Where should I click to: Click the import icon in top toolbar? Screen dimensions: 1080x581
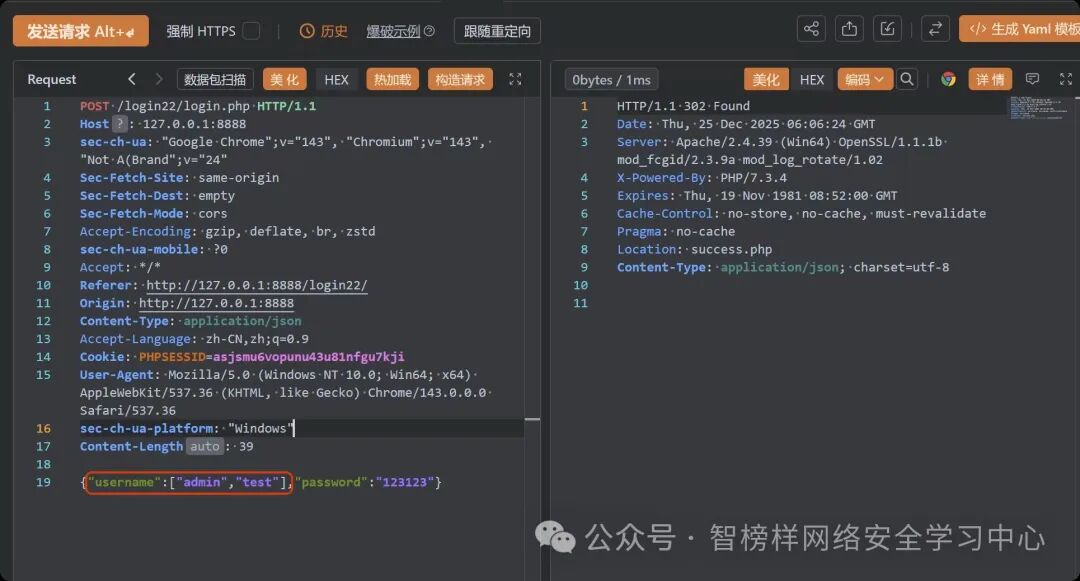point(887,29)
